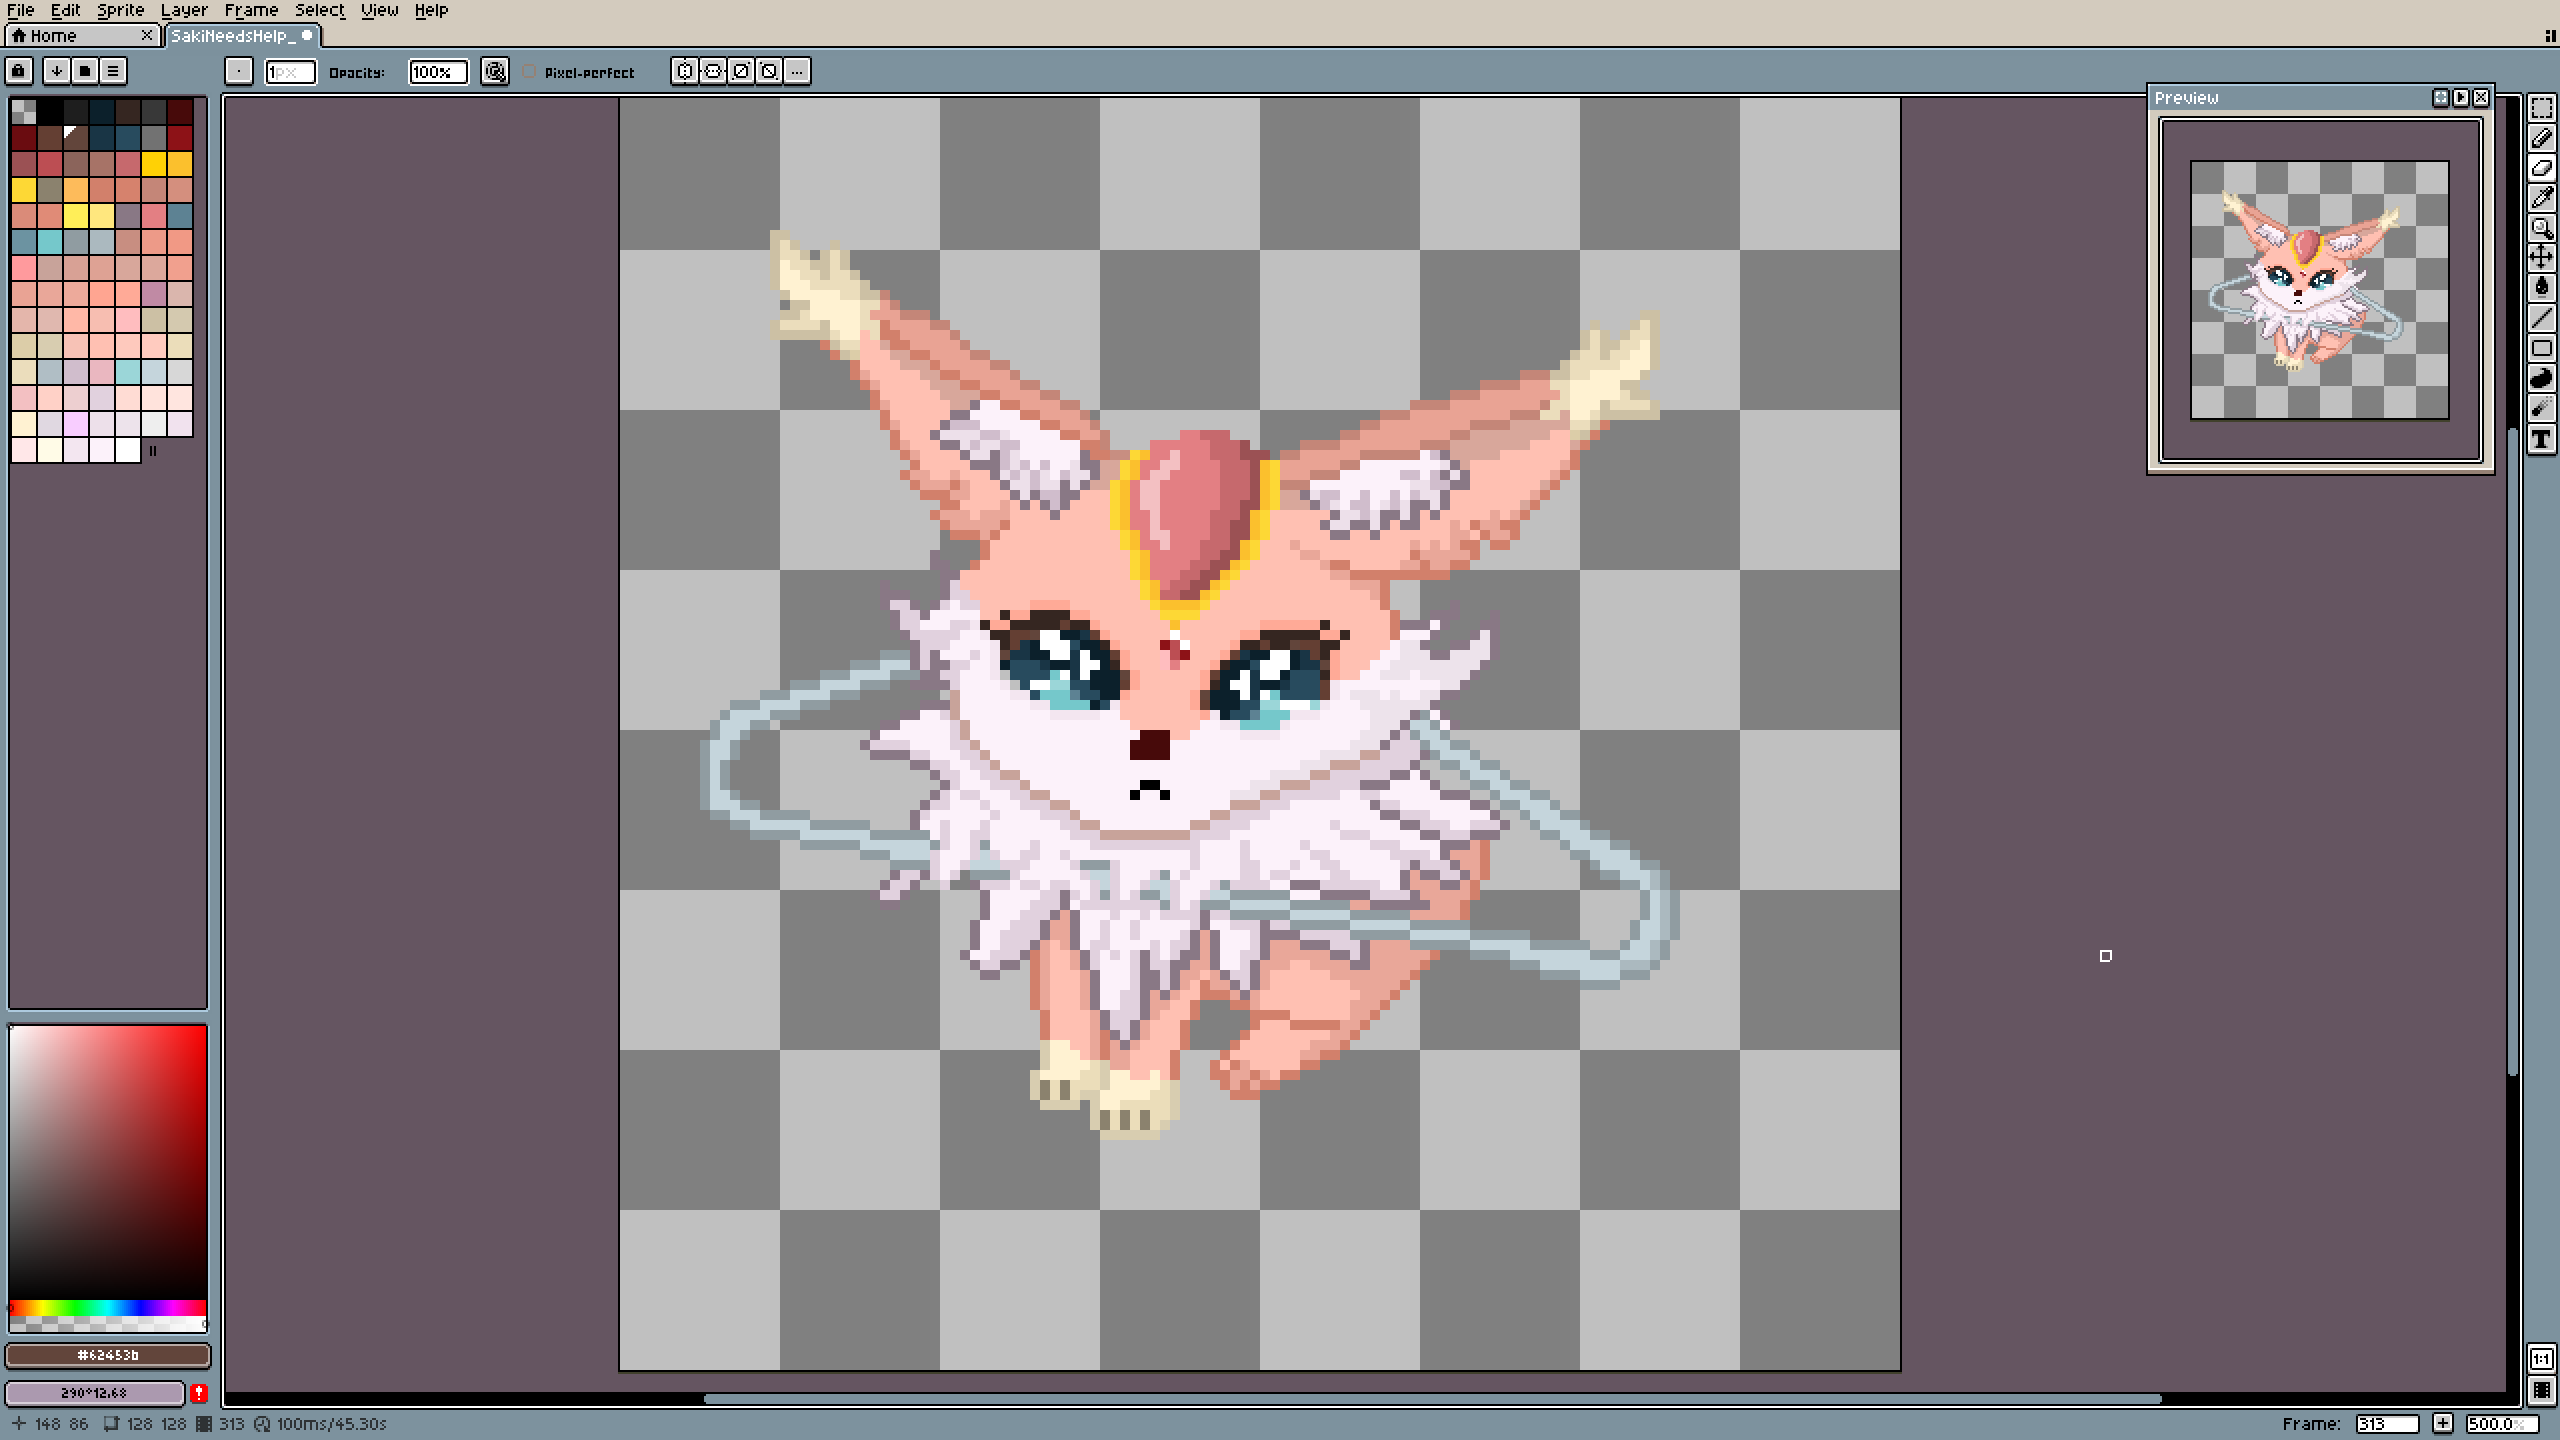Click the sprite thumbnail in Preview

click(2319, 290)
